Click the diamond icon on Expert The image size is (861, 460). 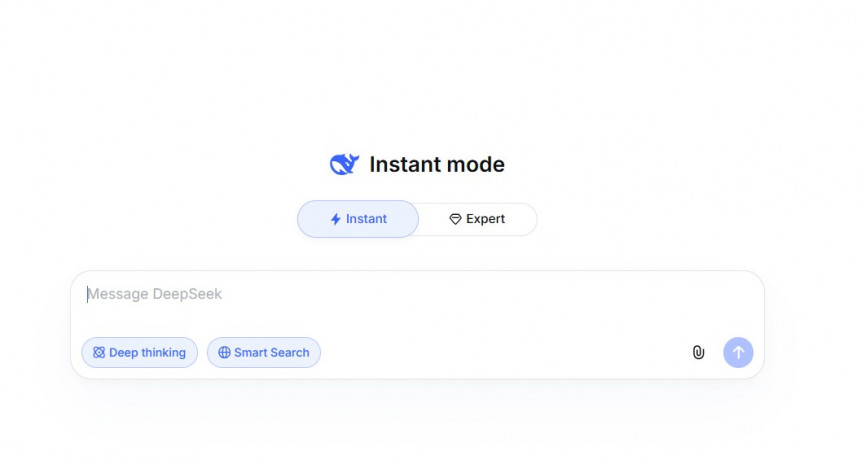click(455, 219)
